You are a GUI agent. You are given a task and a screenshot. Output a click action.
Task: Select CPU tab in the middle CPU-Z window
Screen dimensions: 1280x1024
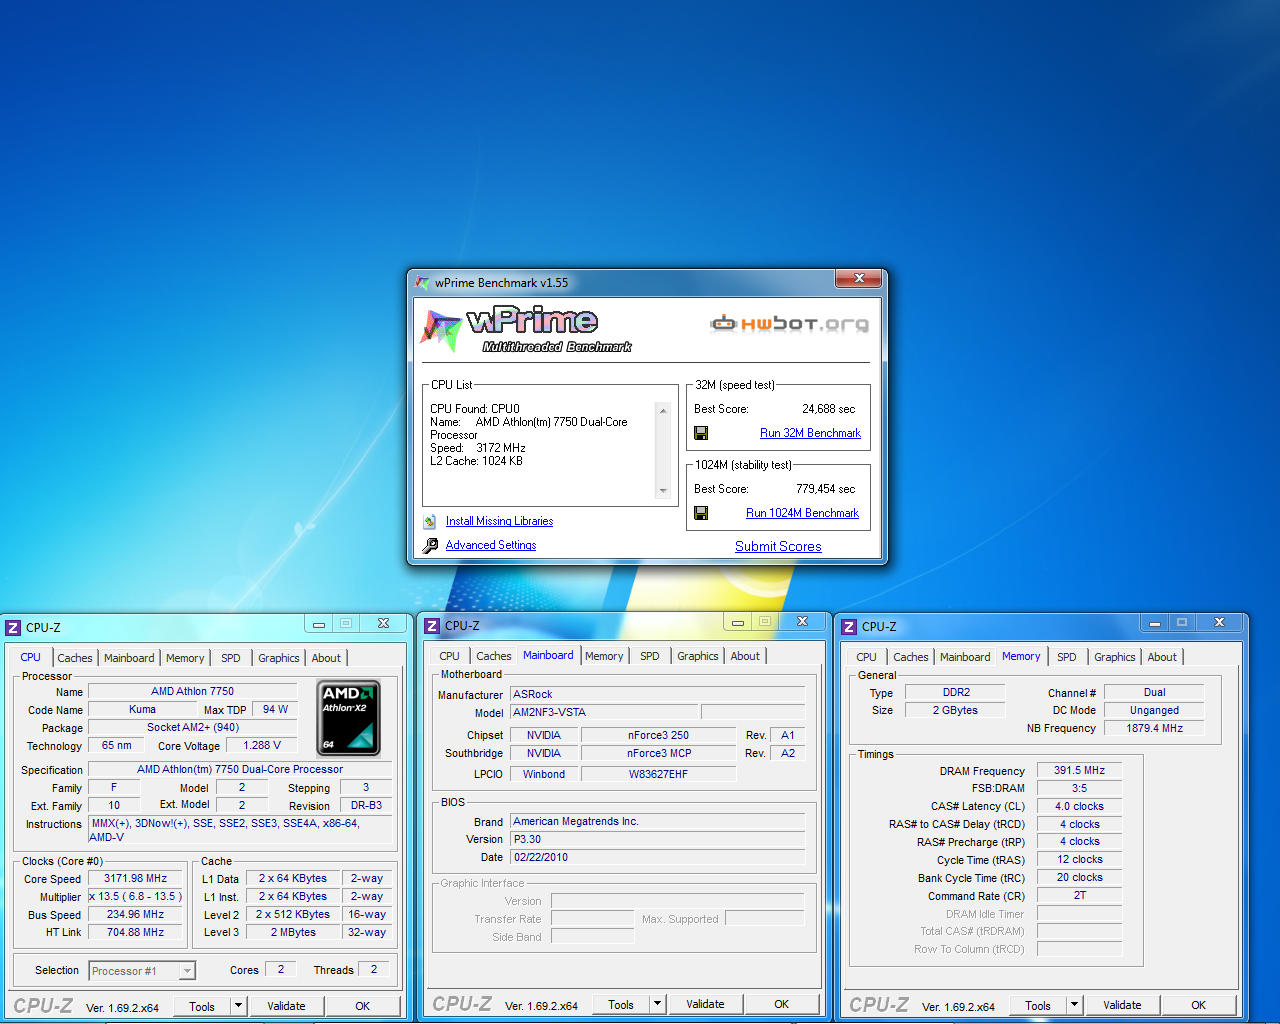[x=450, y=656]
